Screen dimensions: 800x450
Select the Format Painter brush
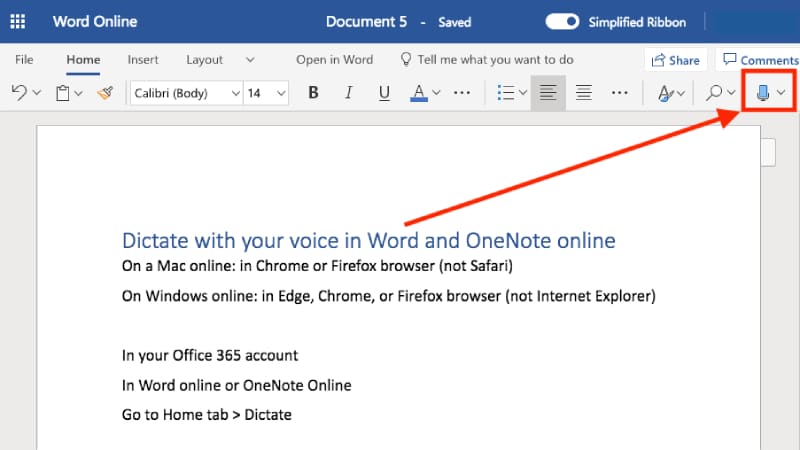pyautogui.click(x=105, y=93)
